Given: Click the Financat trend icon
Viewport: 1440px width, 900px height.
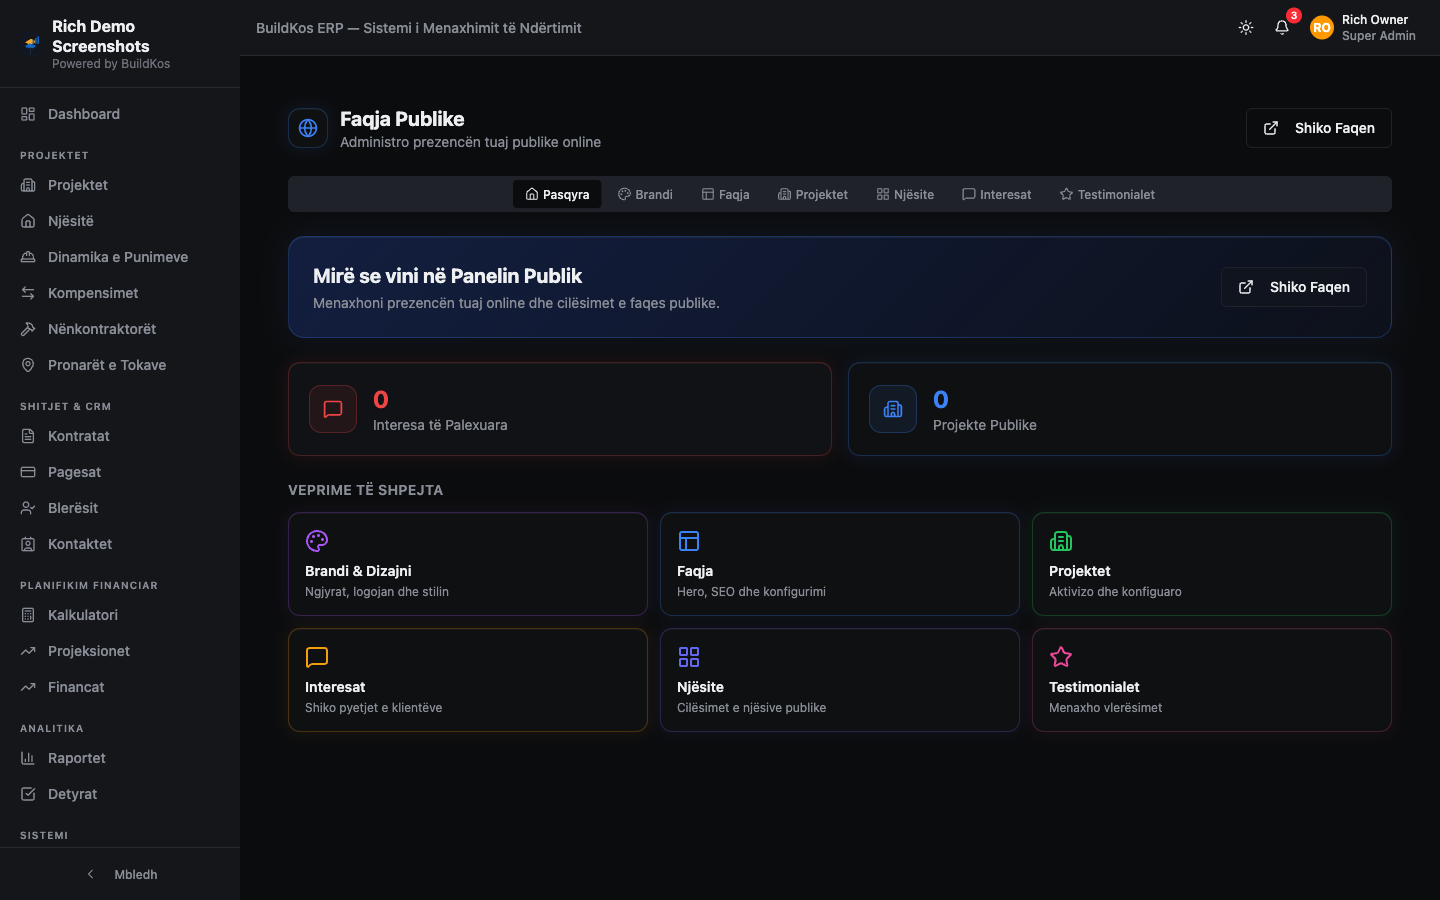Looking at the screenshot, I should [28, 687].
